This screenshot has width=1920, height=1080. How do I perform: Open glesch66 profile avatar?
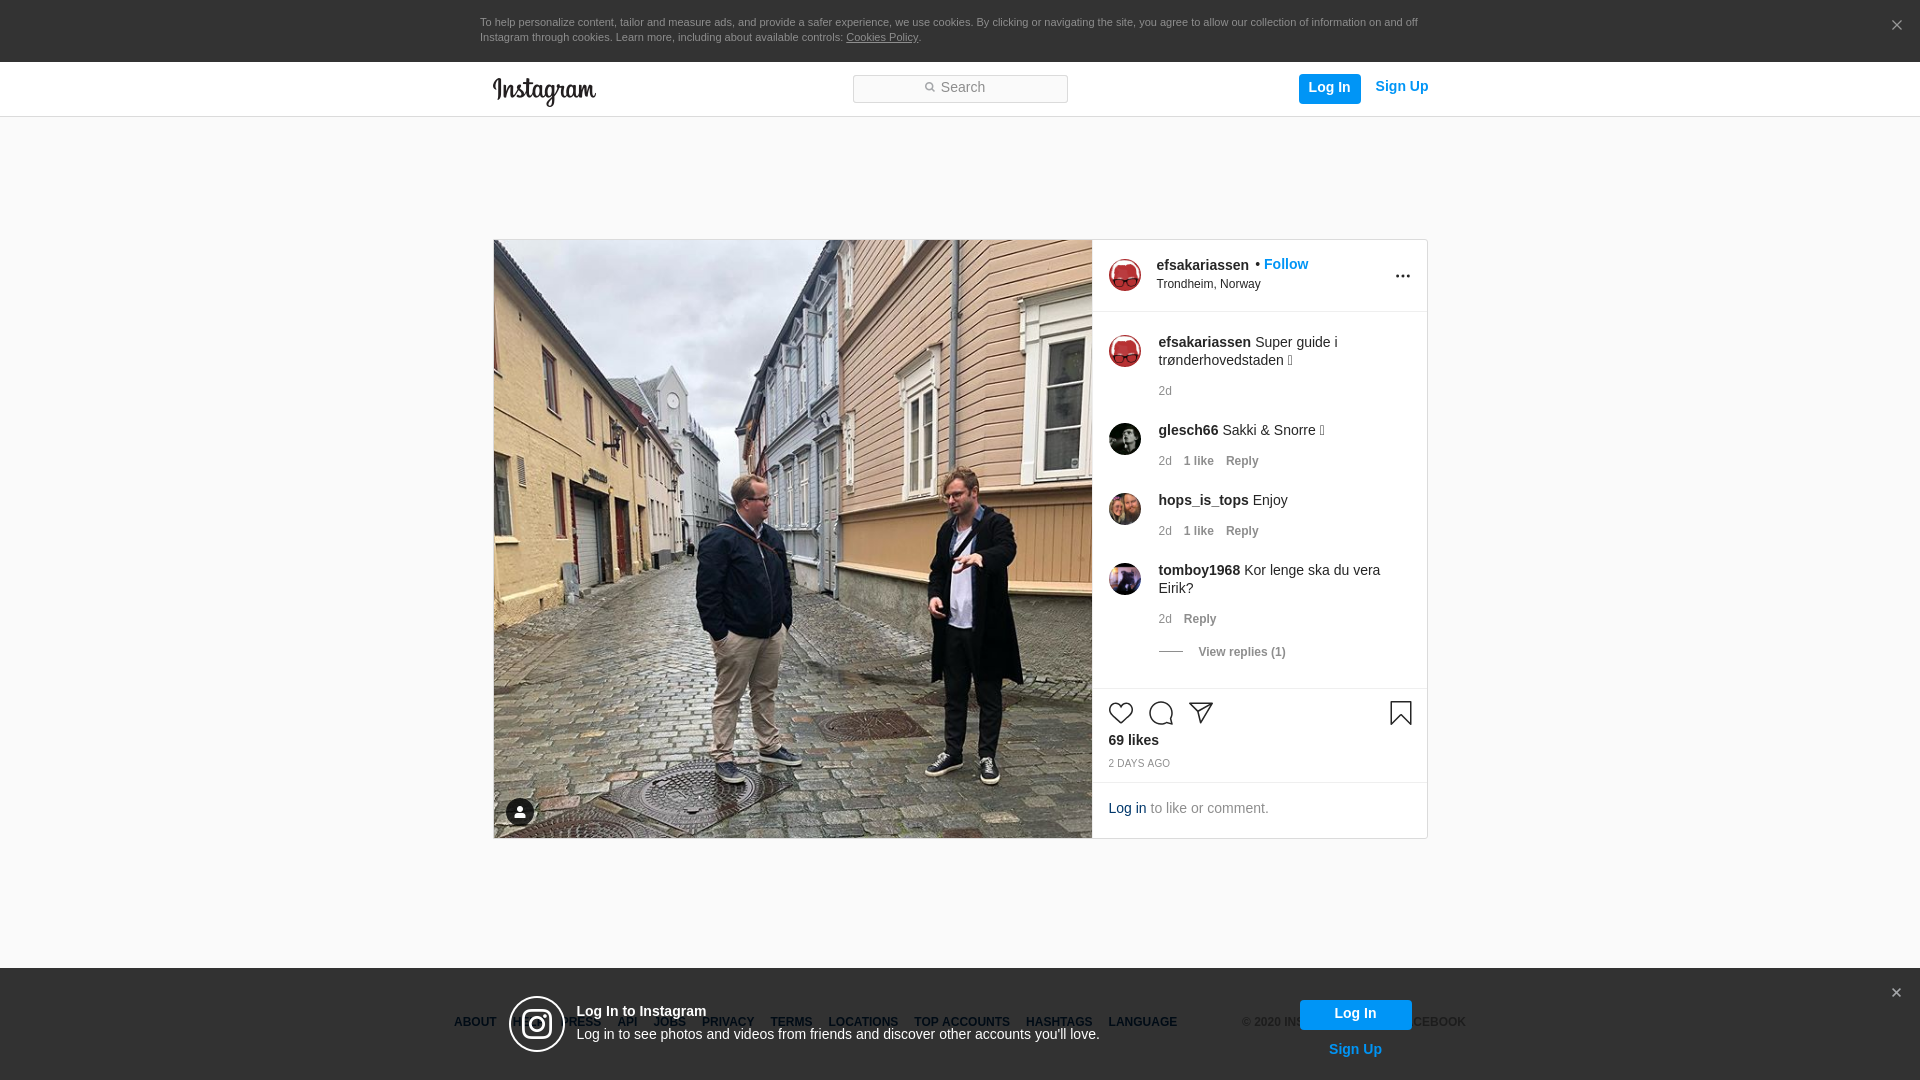pyautogui.click(x=1125, y=439)
